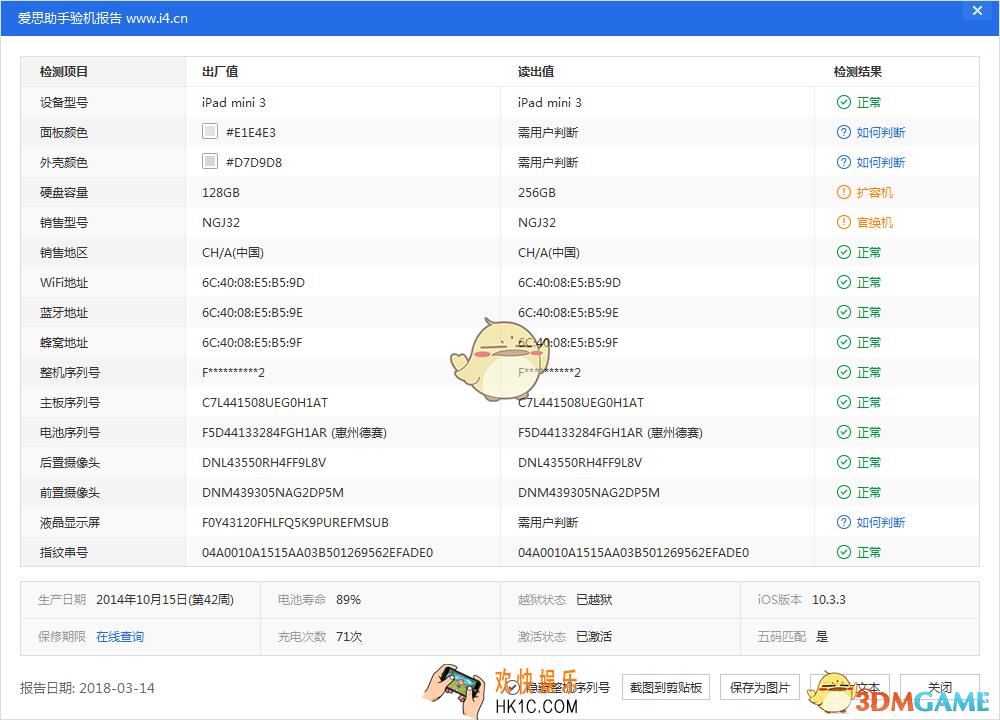
Task: Click the green check icon in 后置摄像头 row
Action: pyautogui.click(x=843, y=462)
